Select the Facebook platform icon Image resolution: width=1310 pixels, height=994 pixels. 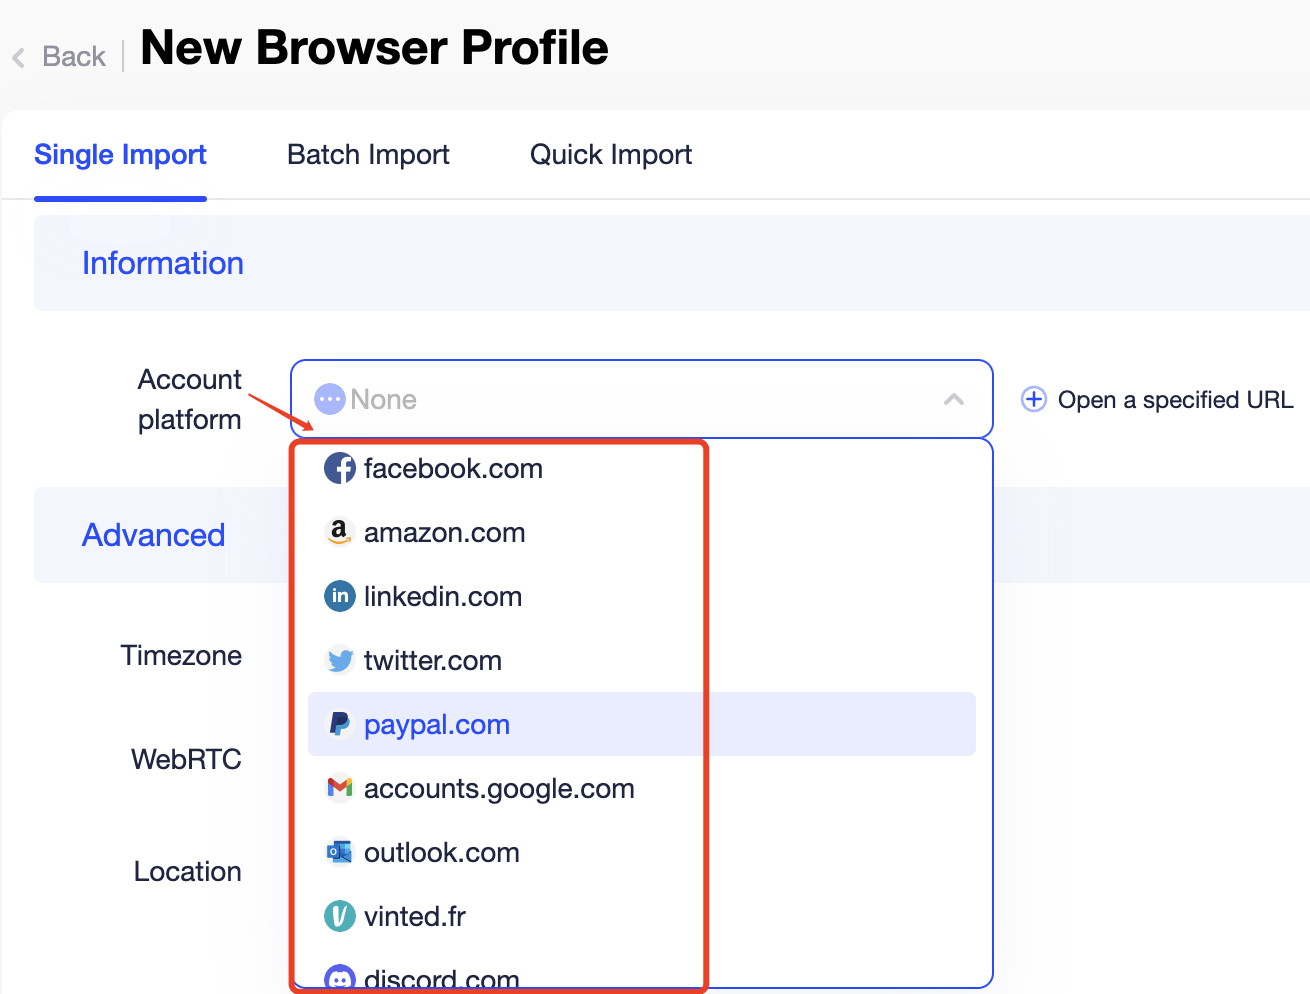pyautogui.click(x=340, y=468)
